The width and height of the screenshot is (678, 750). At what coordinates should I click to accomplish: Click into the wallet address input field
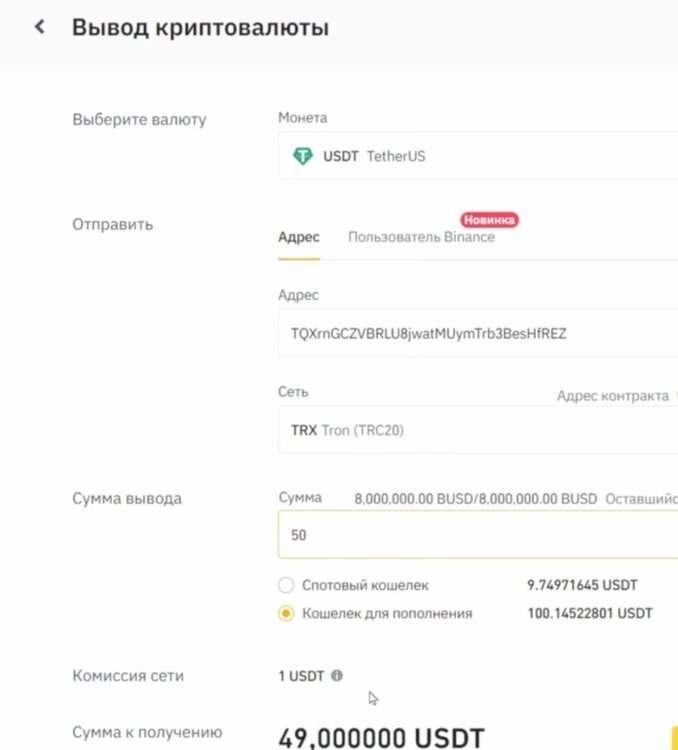478,333
